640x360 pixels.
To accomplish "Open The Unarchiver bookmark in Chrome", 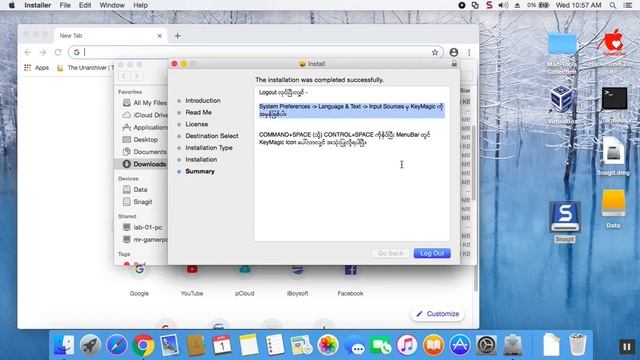I will coord(85,68).
